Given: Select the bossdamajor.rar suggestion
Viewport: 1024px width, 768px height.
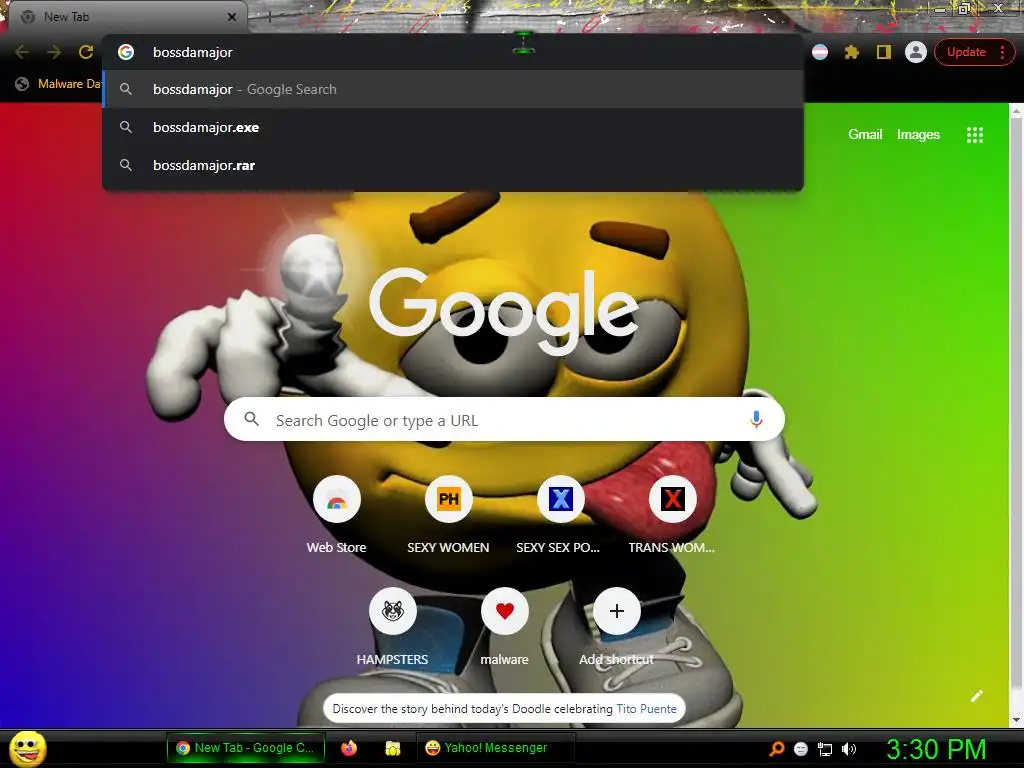Looking at the screenshot, I should pyautogui.click(x=453, y=165).
